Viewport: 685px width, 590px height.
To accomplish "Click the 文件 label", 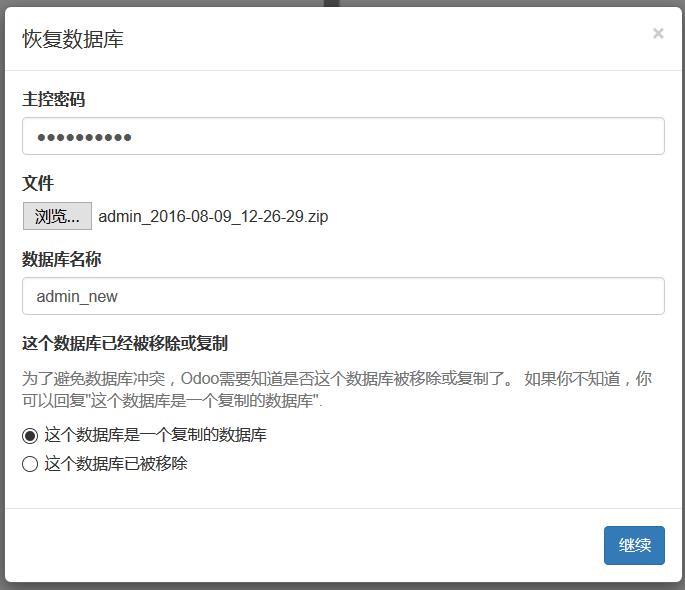I will tap(38, 183).
